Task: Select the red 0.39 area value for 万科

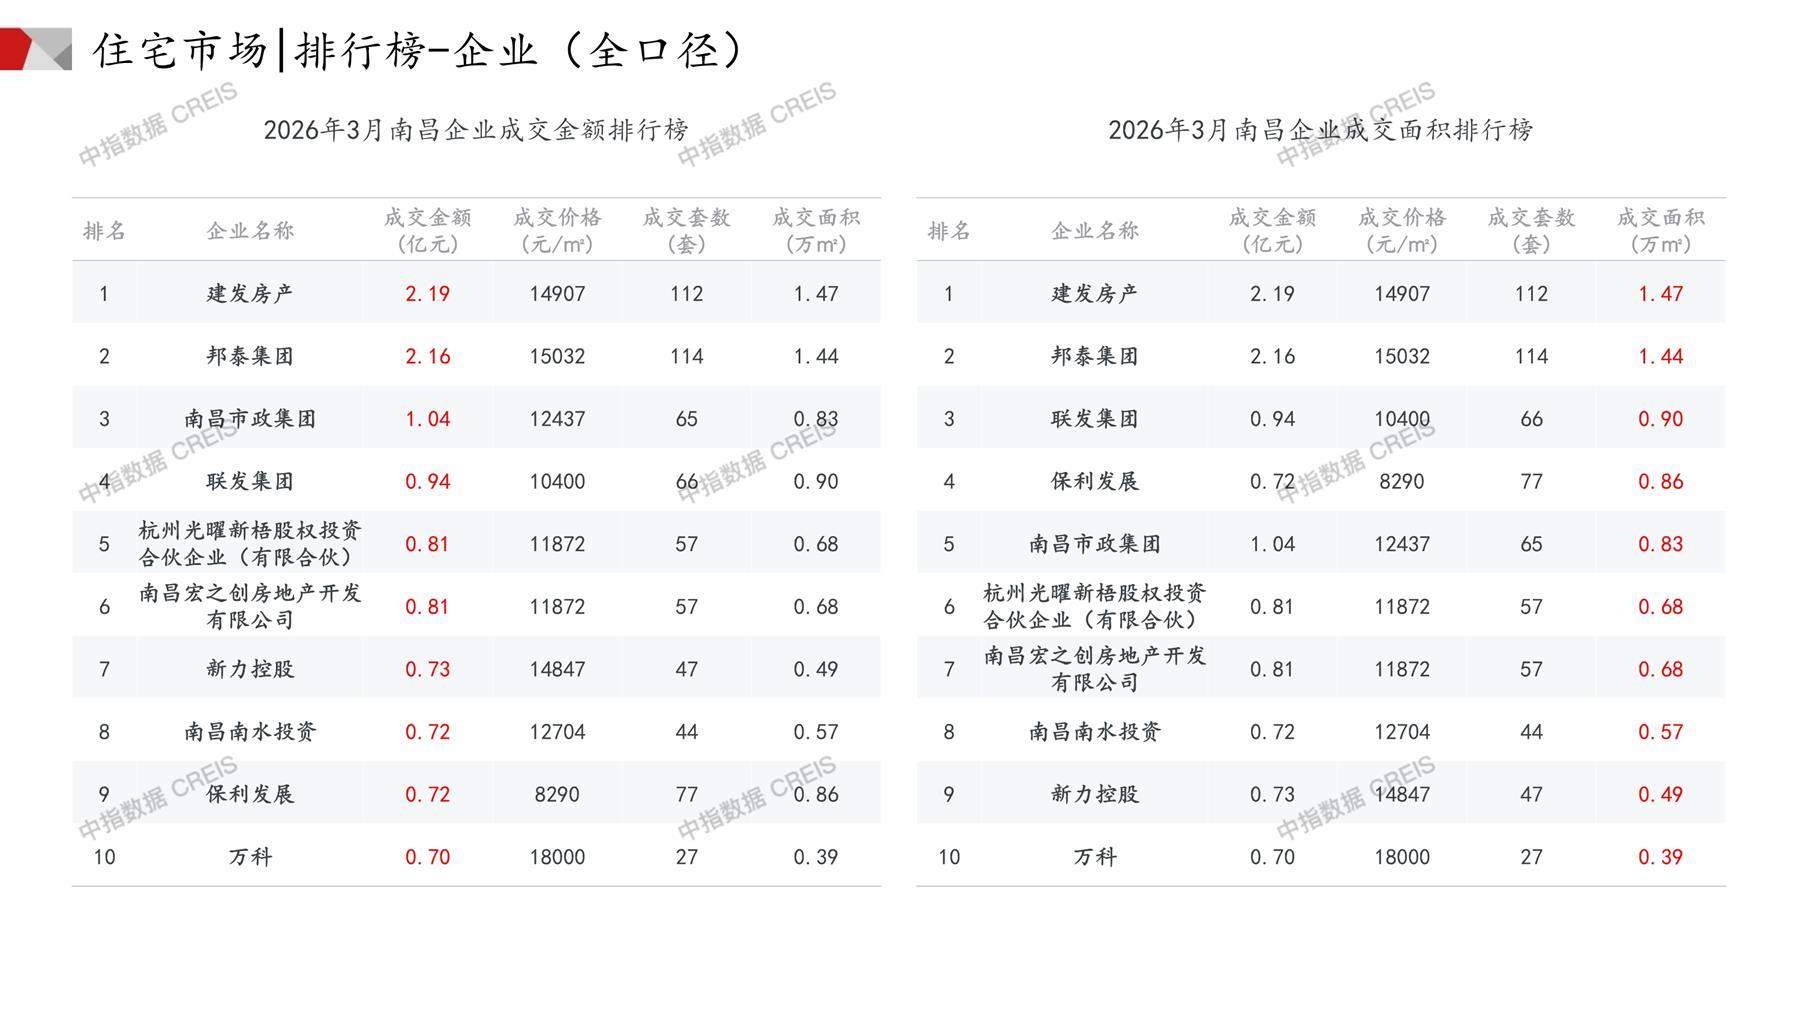Action: click(x=1660, y=857)
